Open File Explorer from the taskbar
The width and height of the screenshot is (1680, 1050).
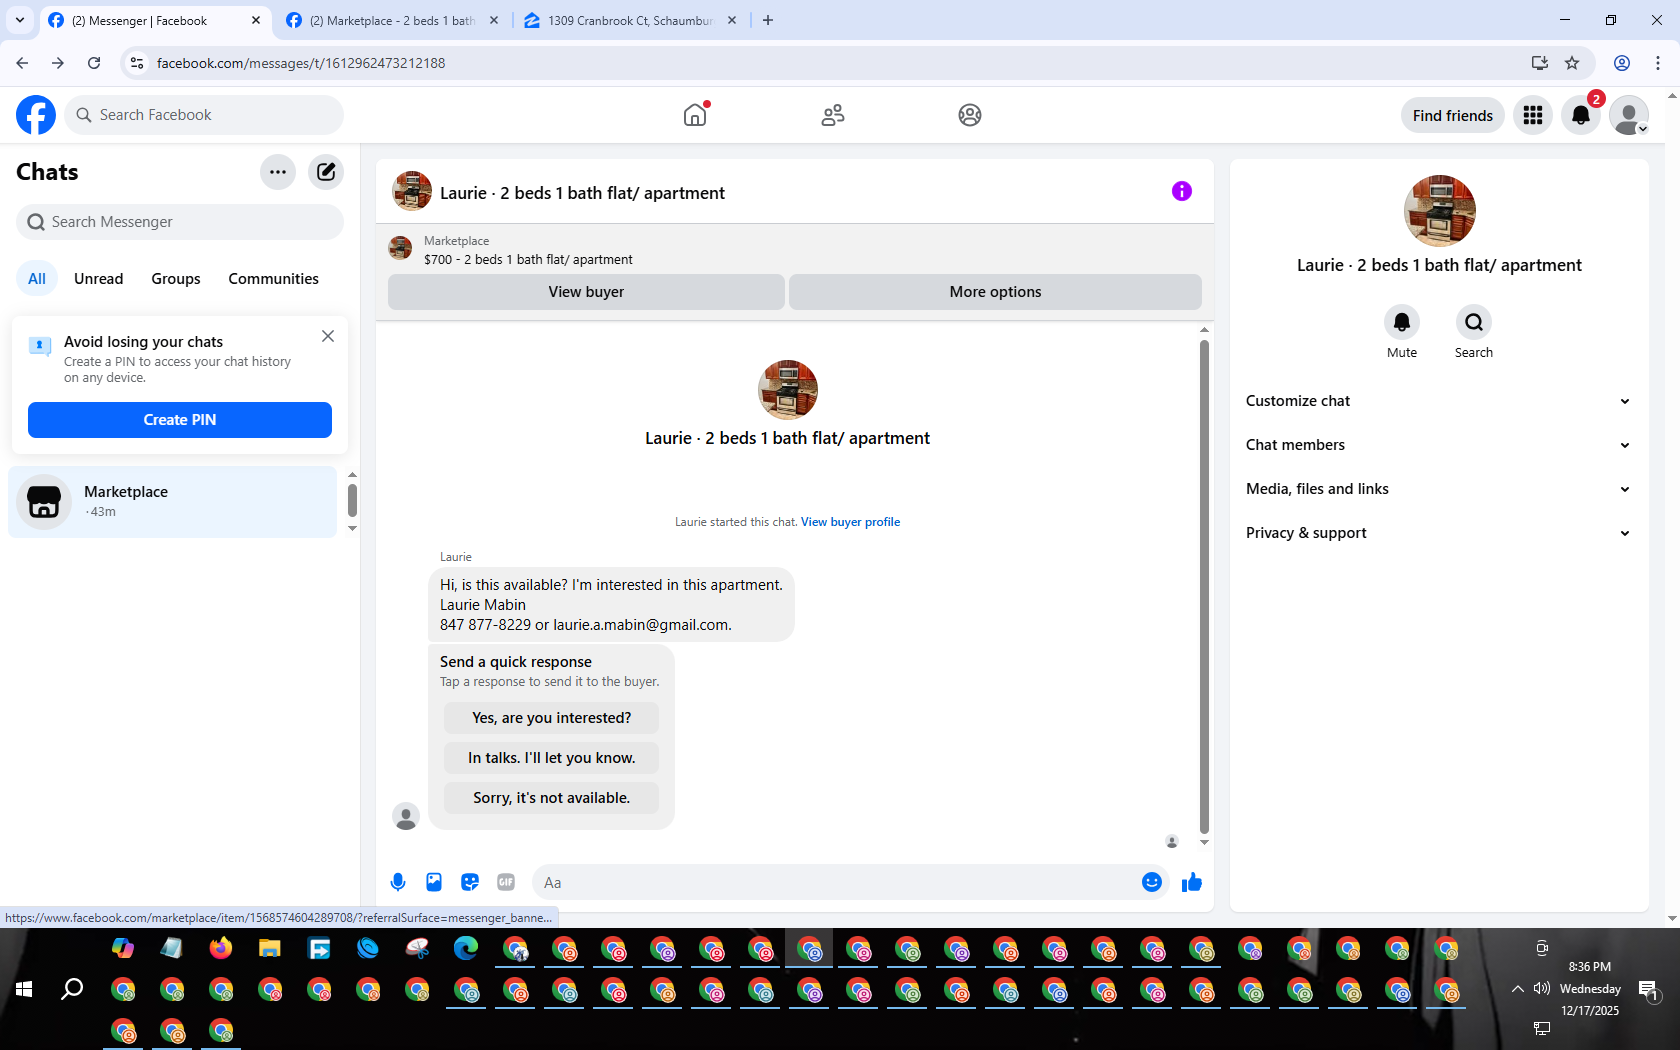coord(270,948)
